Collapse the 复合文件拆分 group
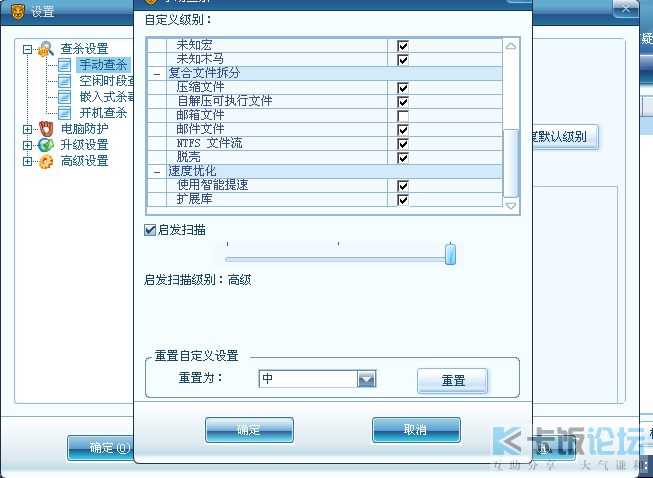Screen dimensions: 653x478 click(x=157, y=74)
